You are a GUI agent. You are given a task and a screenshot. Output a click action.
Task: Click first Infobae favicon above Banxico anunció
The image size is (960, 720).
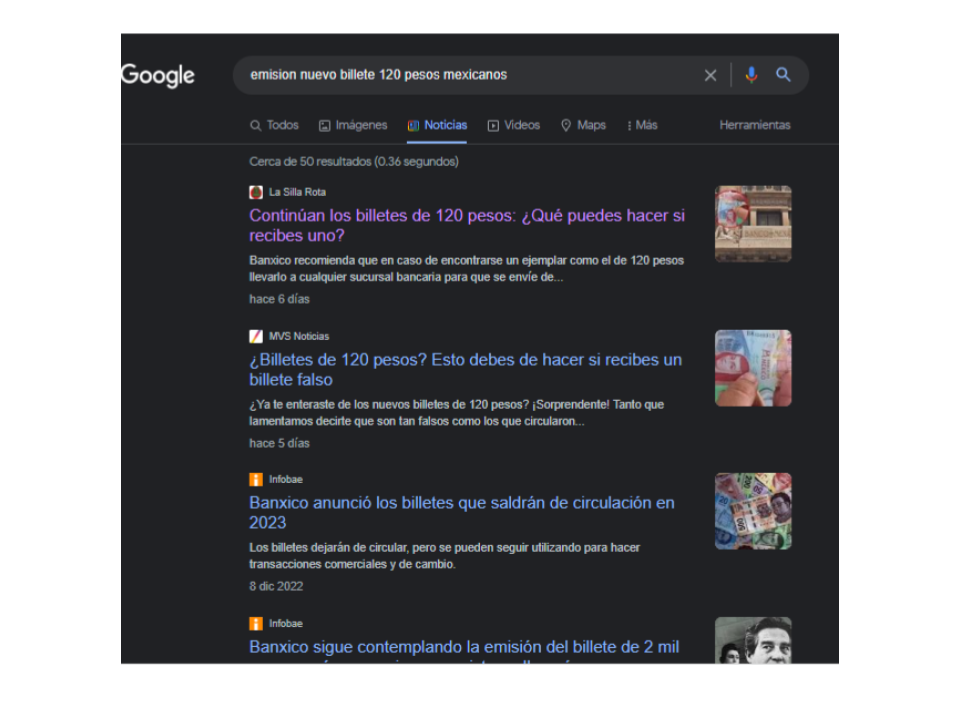tap(256, 480)
